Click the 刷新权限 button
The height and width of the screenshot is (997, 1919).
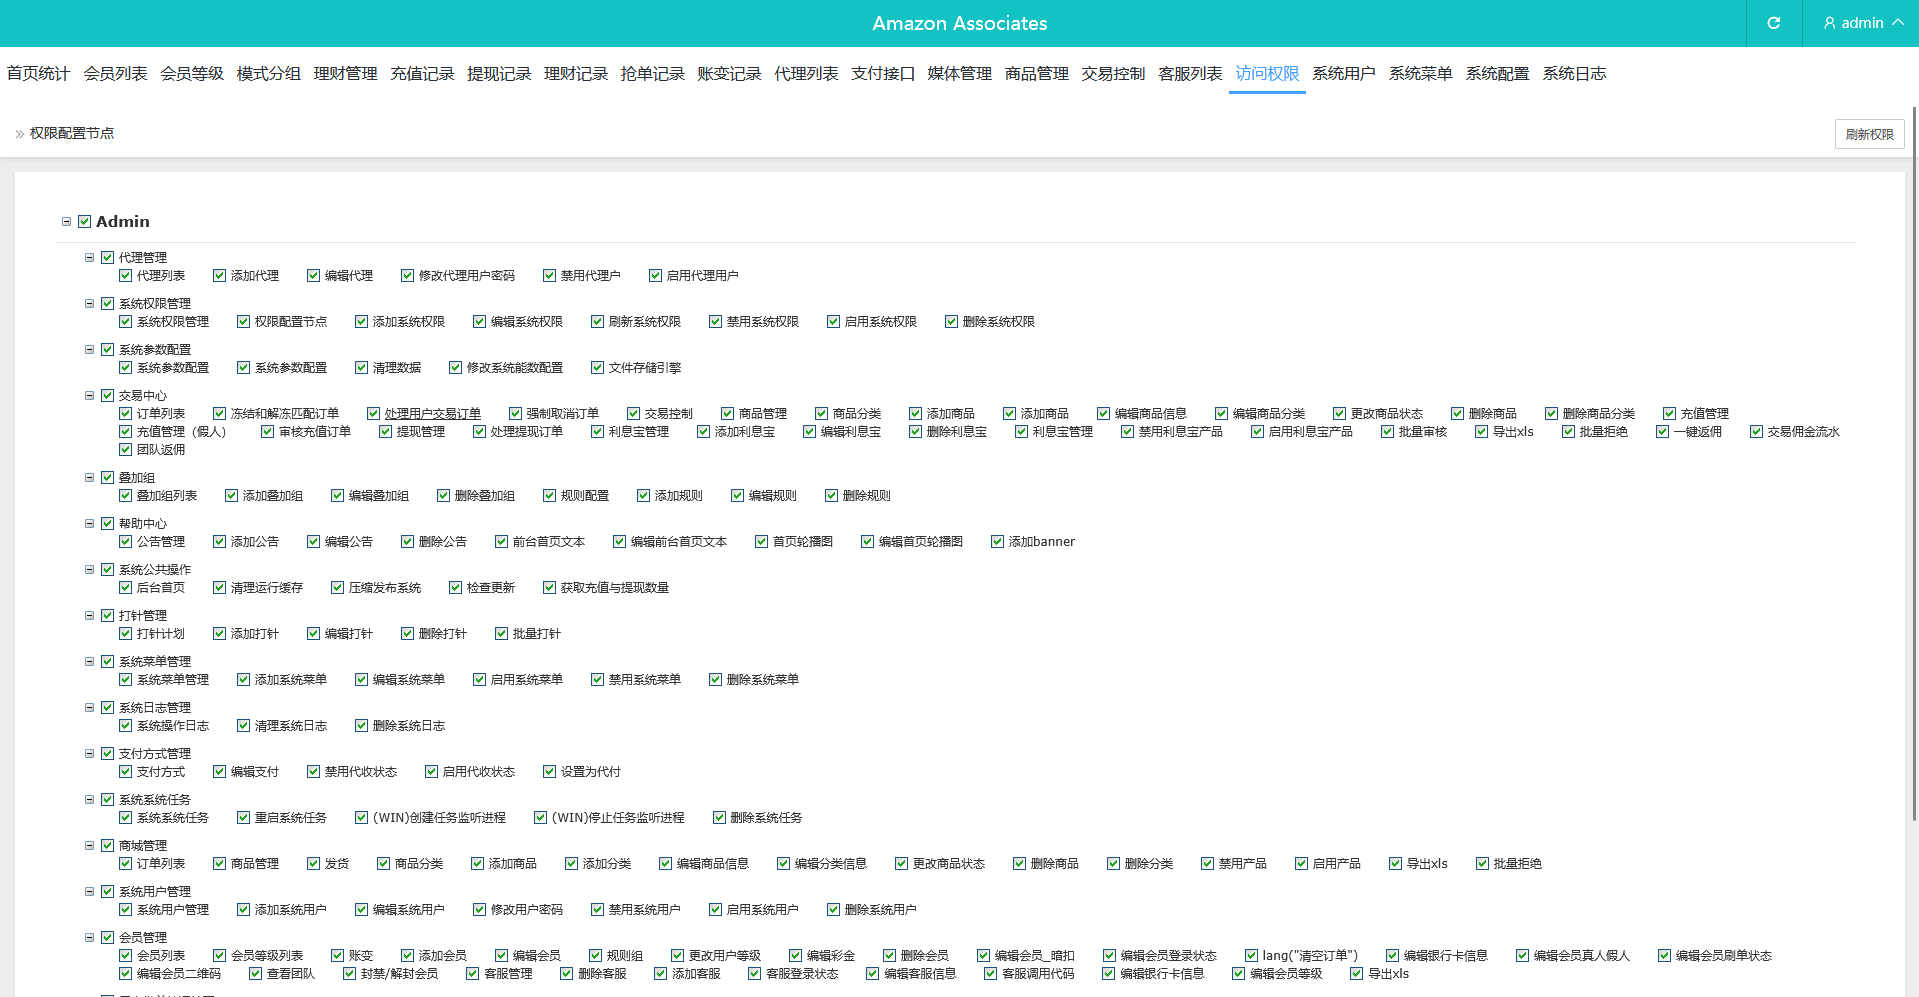(1868, 134)
